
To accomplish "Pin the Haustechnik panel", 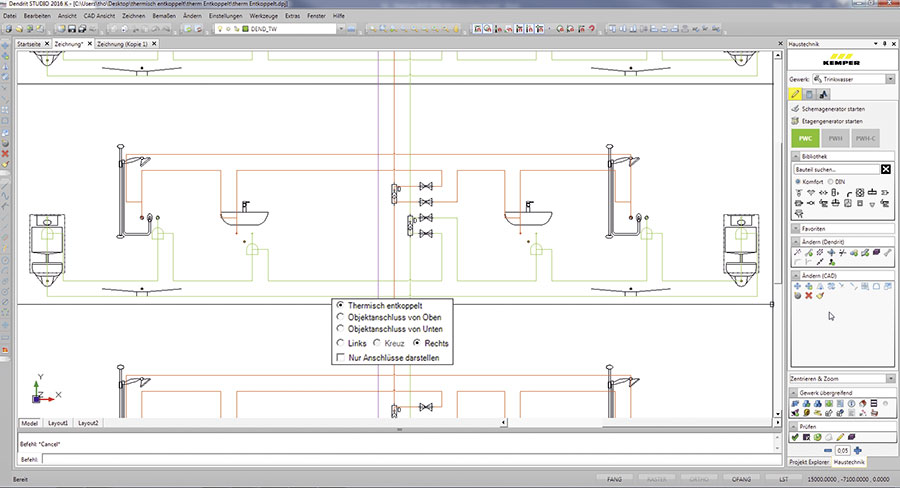I will 885,44.
